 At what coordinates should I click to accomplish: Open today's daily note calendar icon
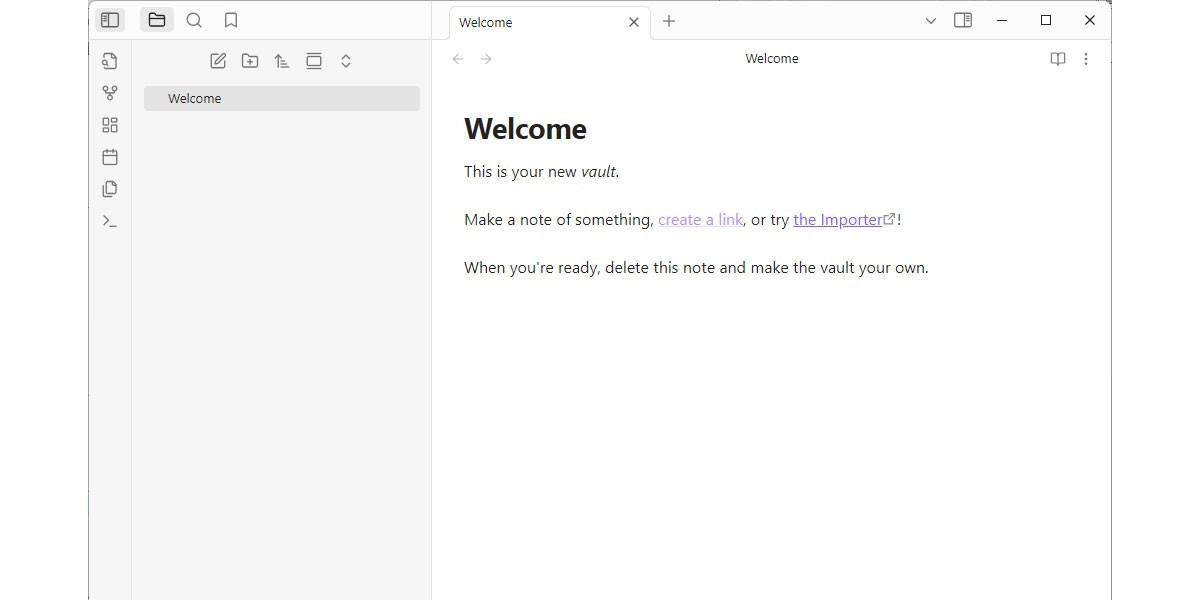[x=110, y=157]
